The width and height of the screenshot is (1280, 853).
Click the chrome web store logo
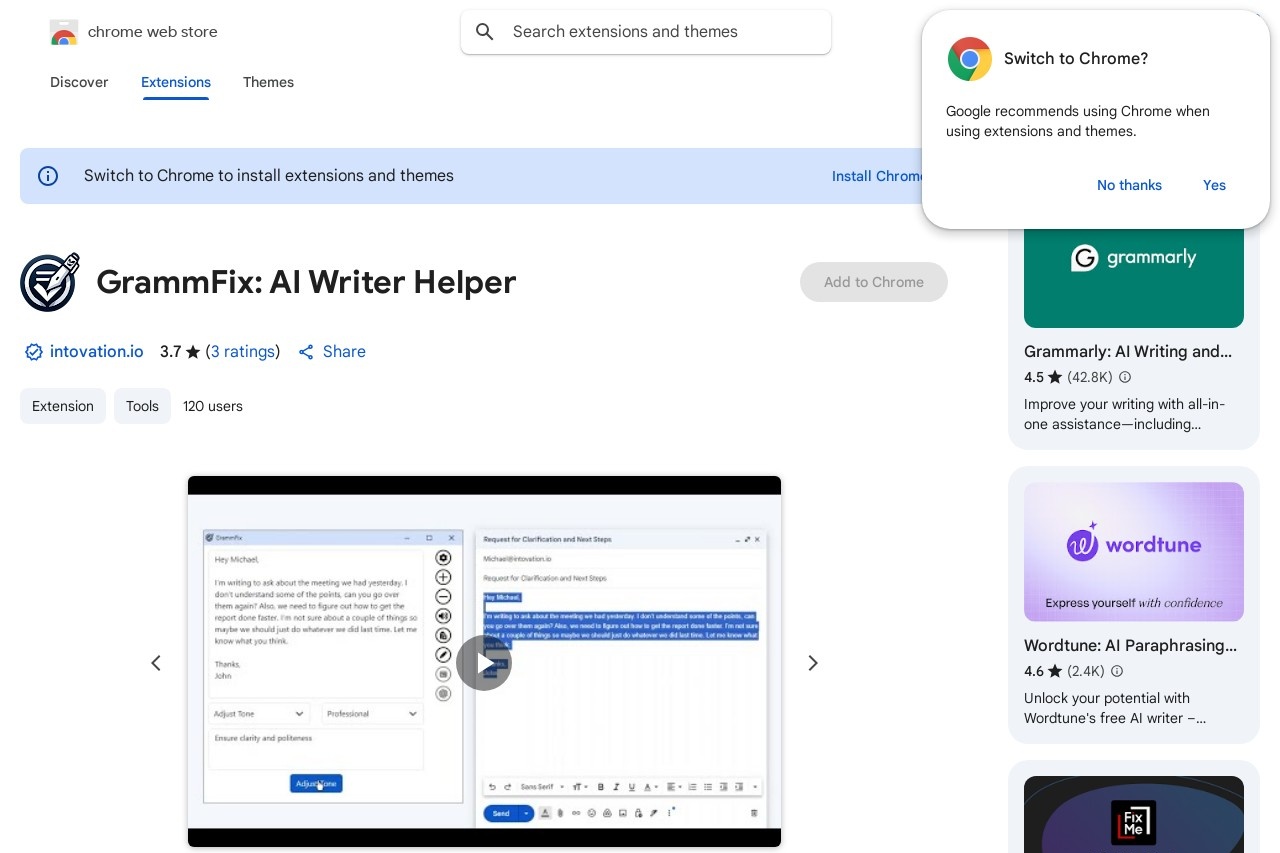[63, 32]
